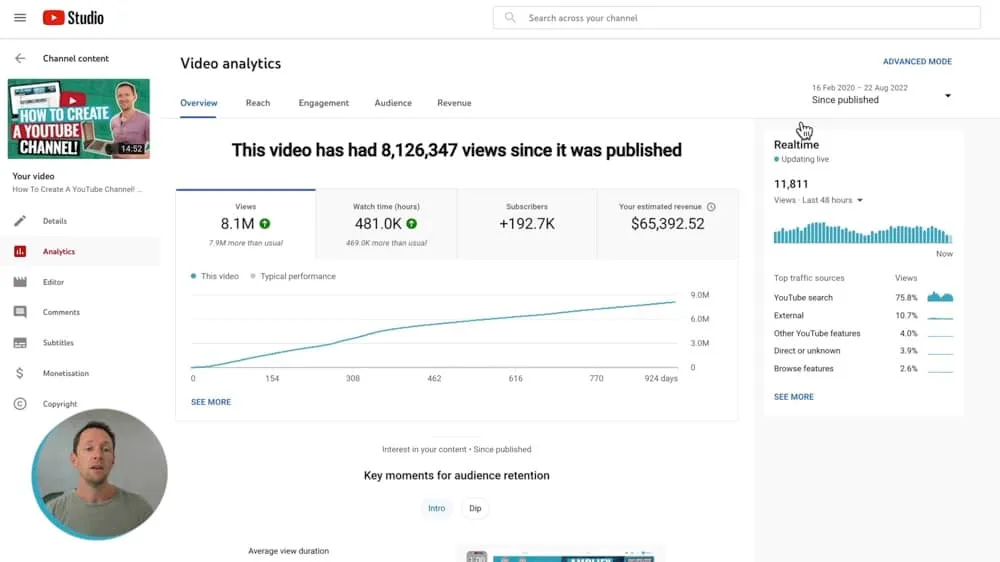Switch to the Engagement tab
1000x562 pixels.
coord(323,103)
